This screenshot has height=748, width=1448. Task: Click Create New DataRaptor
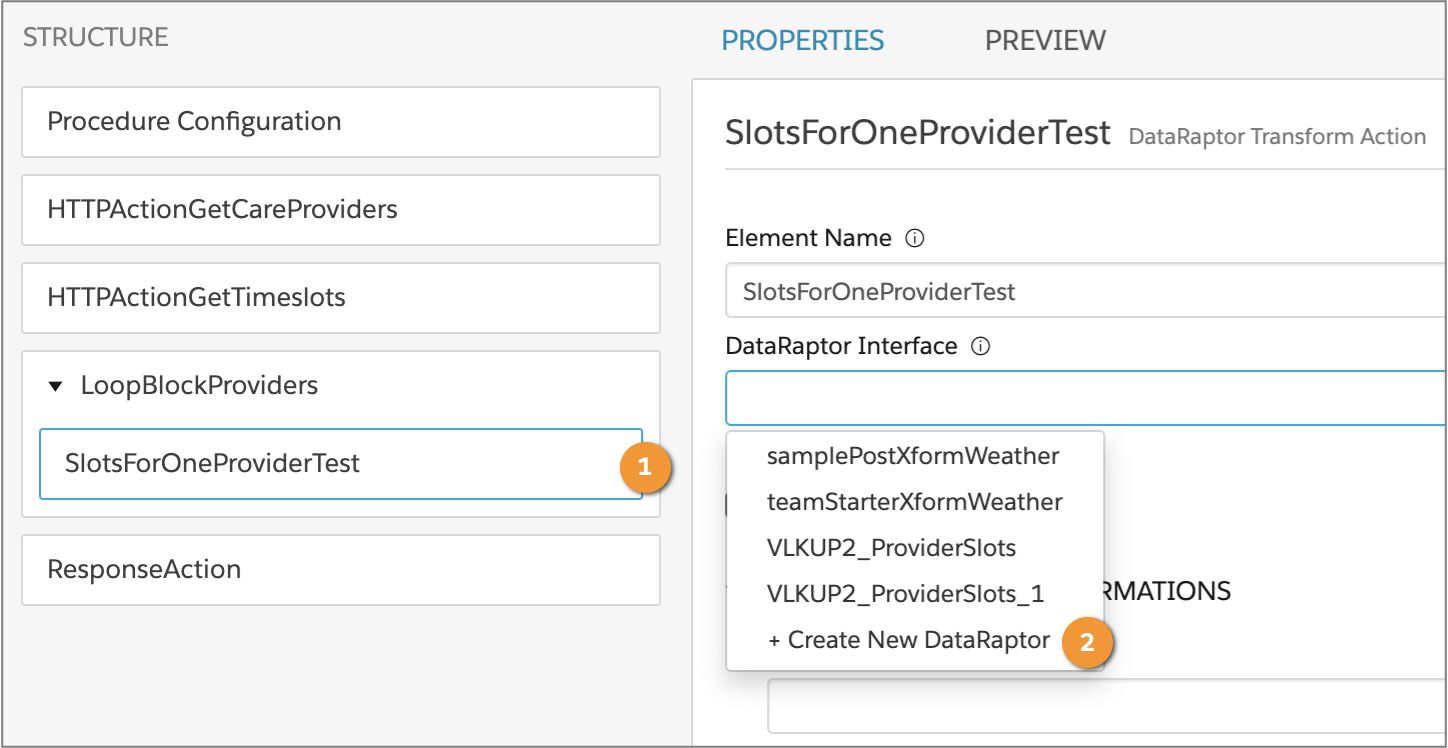tap(907, 639)
